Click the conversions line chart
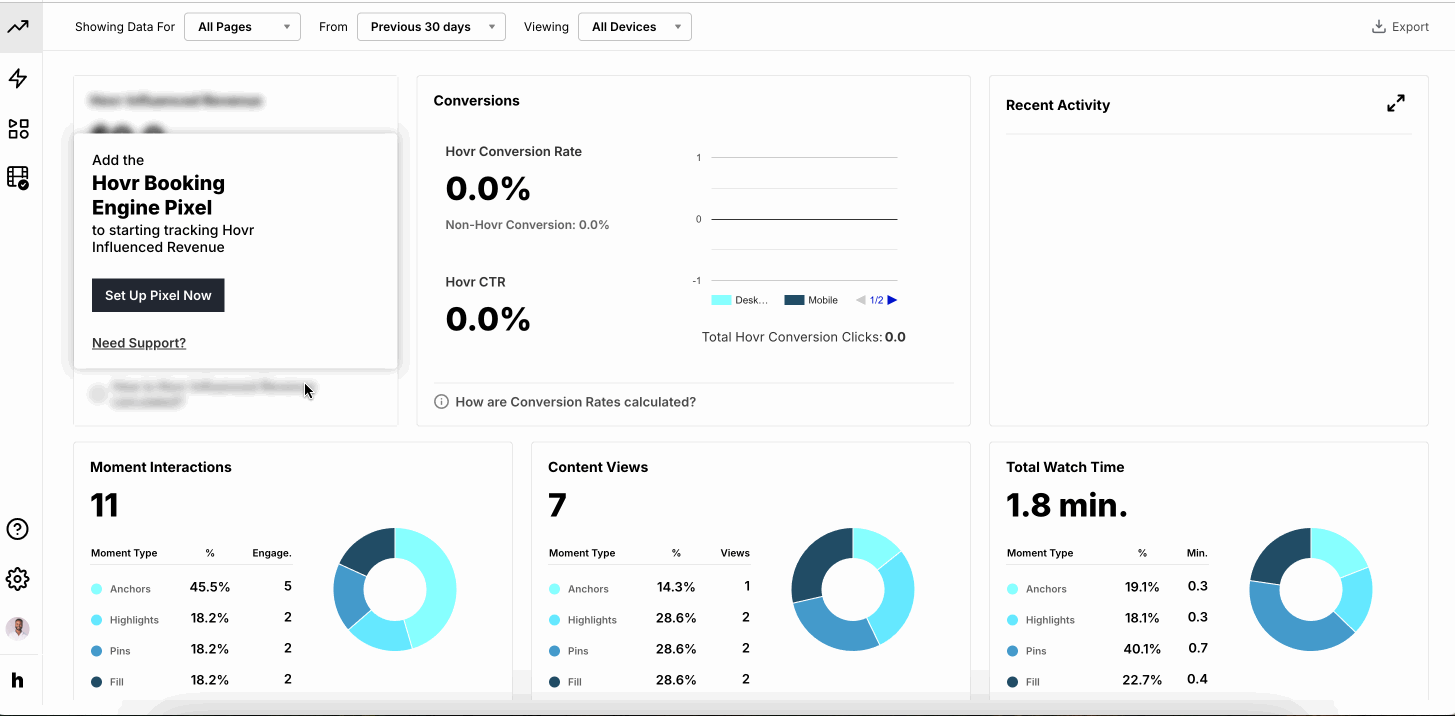Viewport: 1455px width, 716px height. (803, 219)
